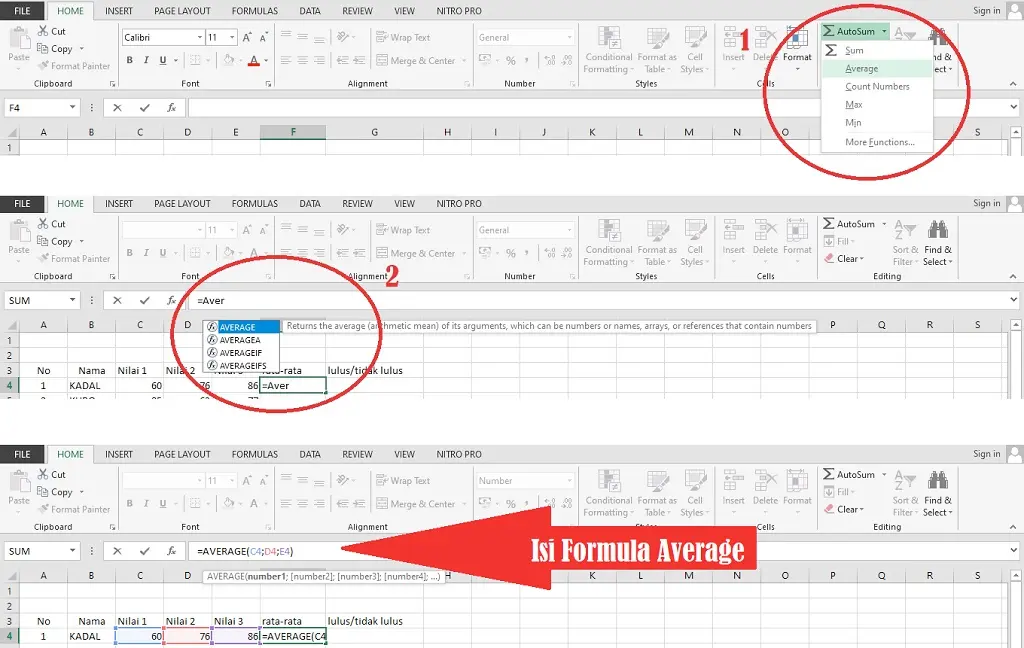This screenshot has width=1024, height=648.
Task: Toggle align left in the top window's Alignment group
Action: (x=285, y=60)
